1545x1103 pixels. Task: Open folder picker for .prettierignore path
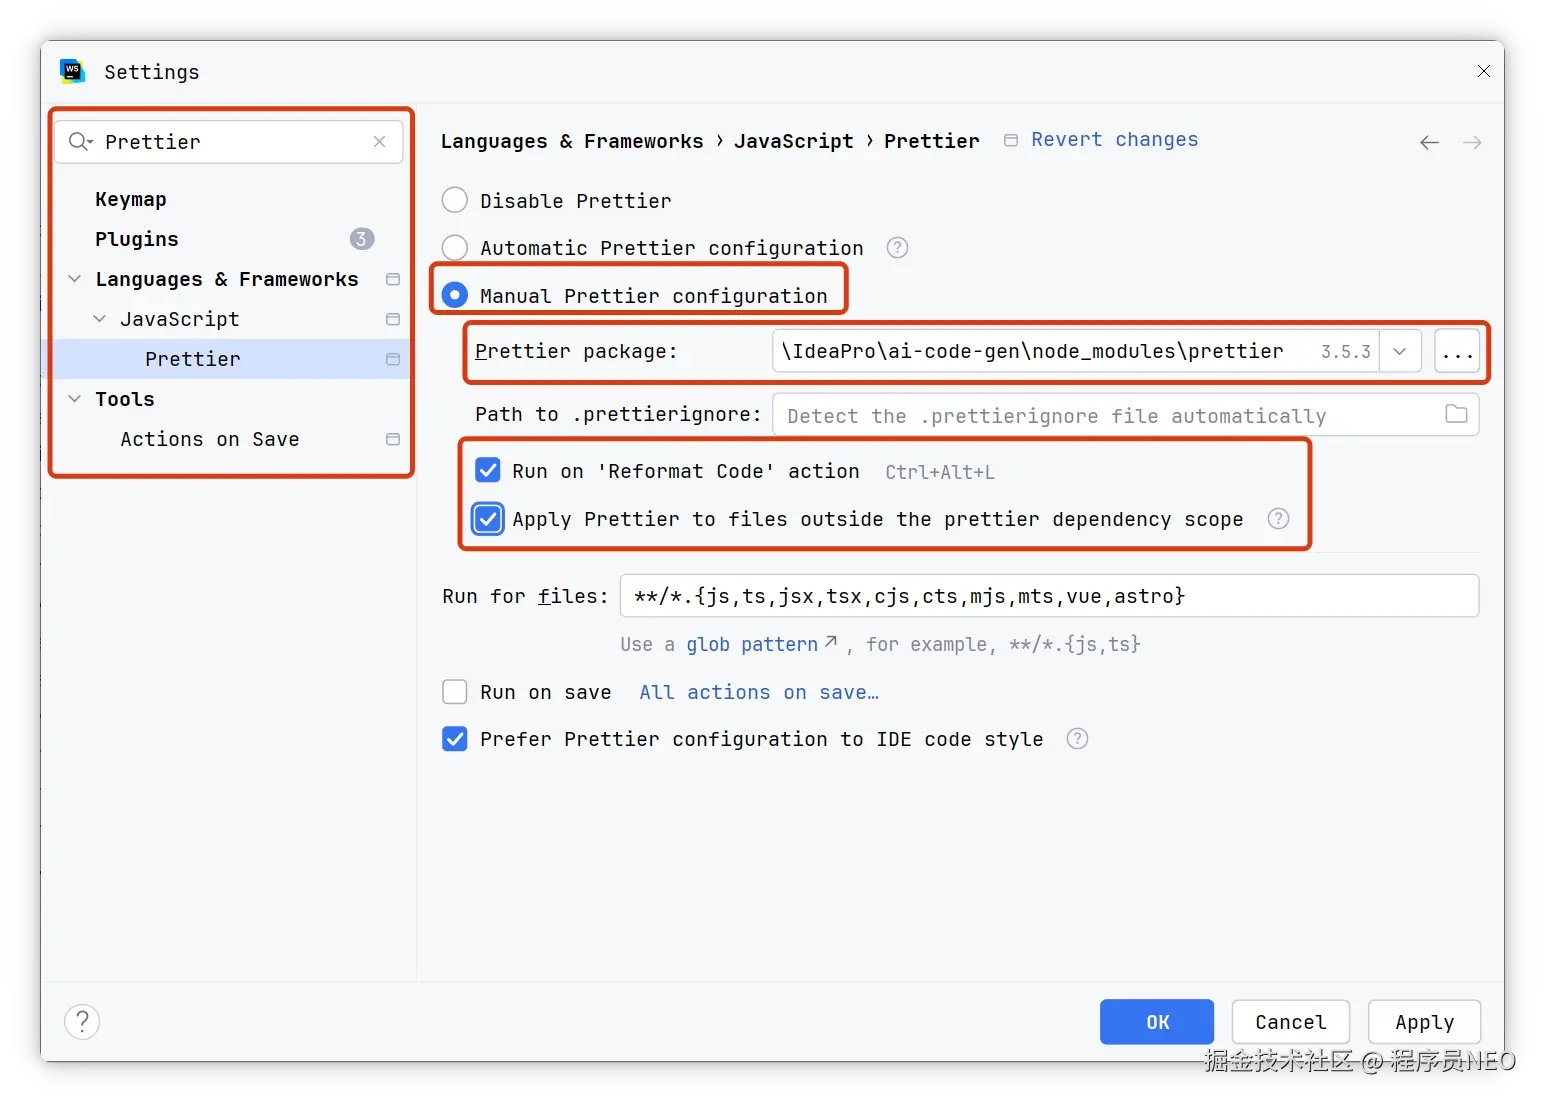(1456, 414)
